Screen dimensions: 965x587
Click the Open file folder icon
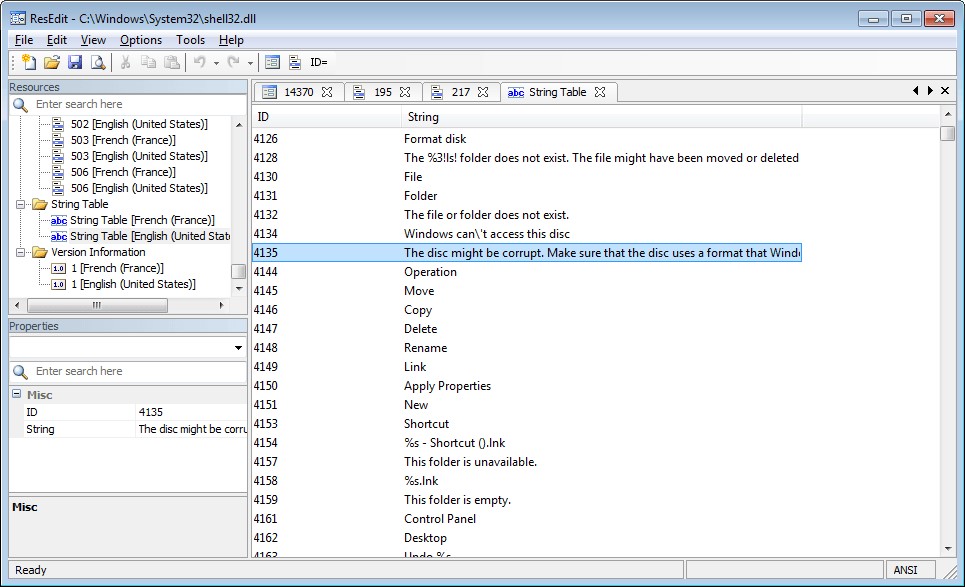[52, 62]
